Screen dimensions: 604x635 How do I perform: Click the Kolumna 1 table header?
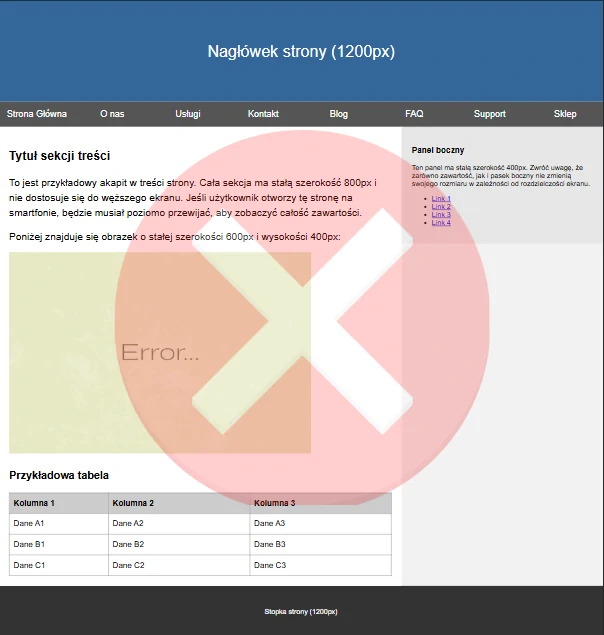click(34, 503)
